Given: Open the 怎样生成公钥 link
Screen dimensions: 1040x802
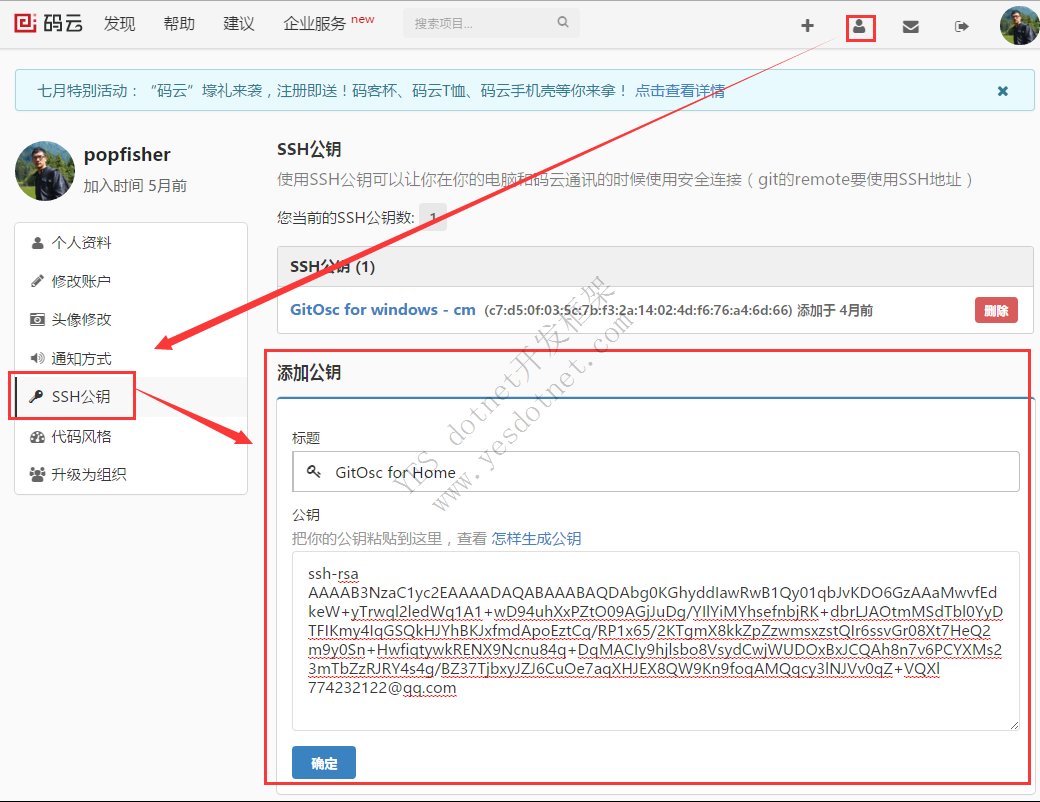Looking at the screenshot, I should click(536, 538).
